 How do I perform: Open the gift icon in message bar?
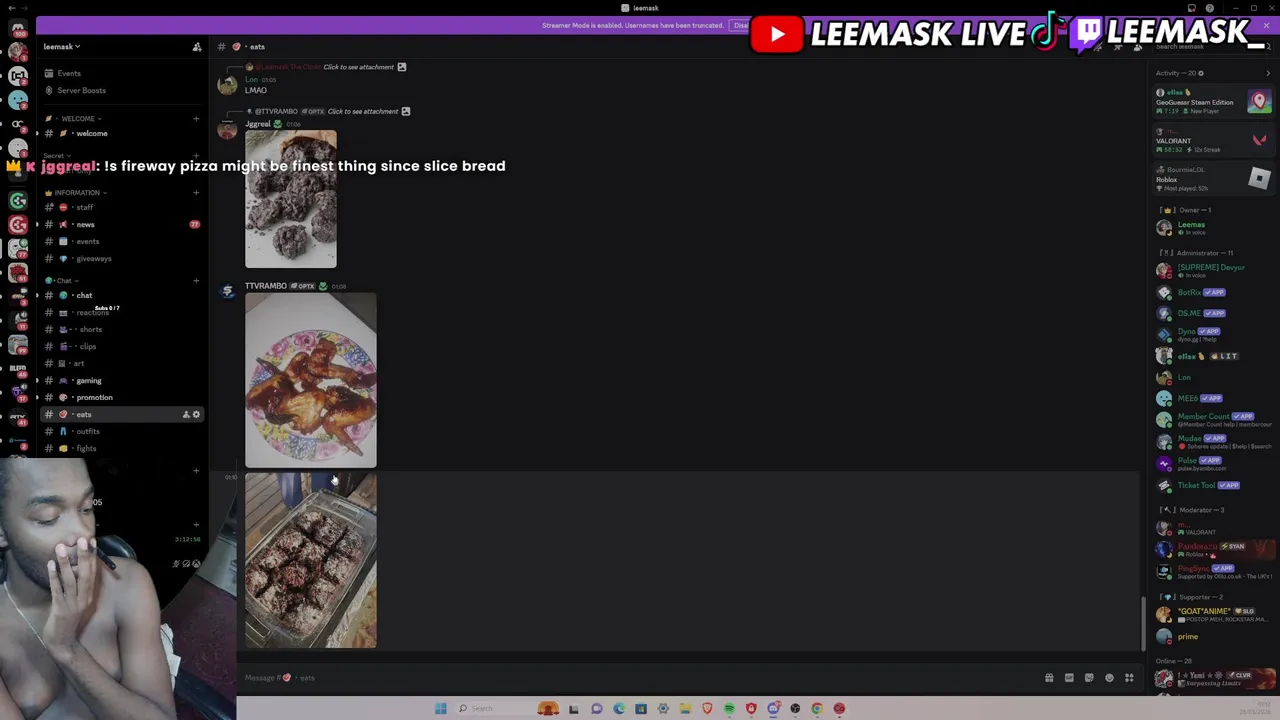click(1049, 678)
